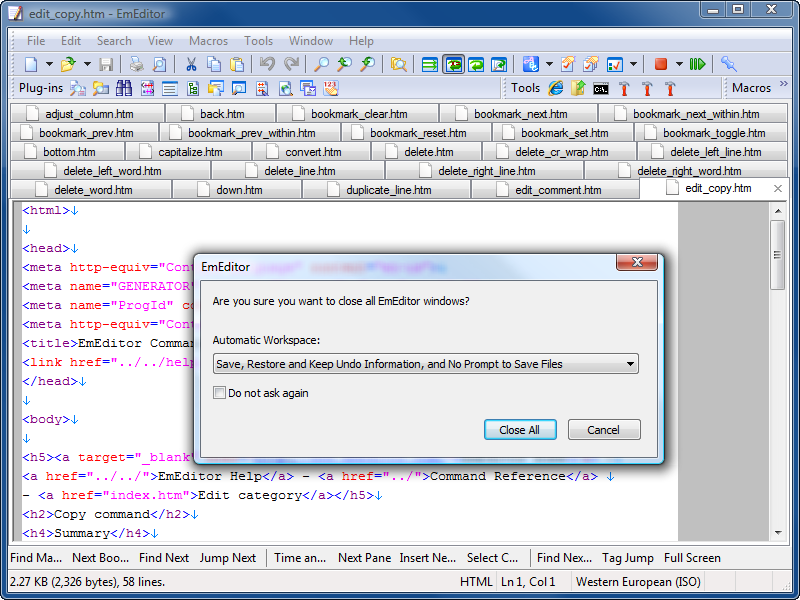Click Tag Jump in the bottom bar
The height and width of the screenshot is (600, 800).
click(628, 558)
